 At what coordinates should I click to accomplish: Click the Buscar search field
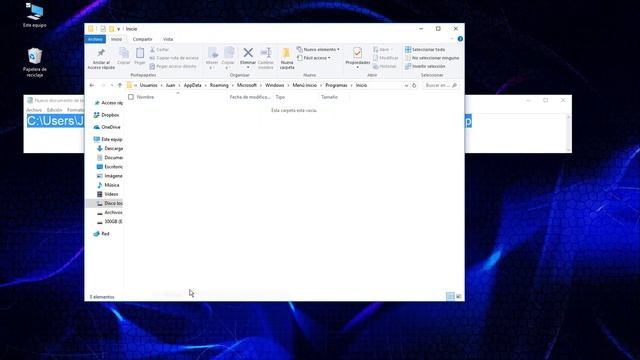(440, 85)
